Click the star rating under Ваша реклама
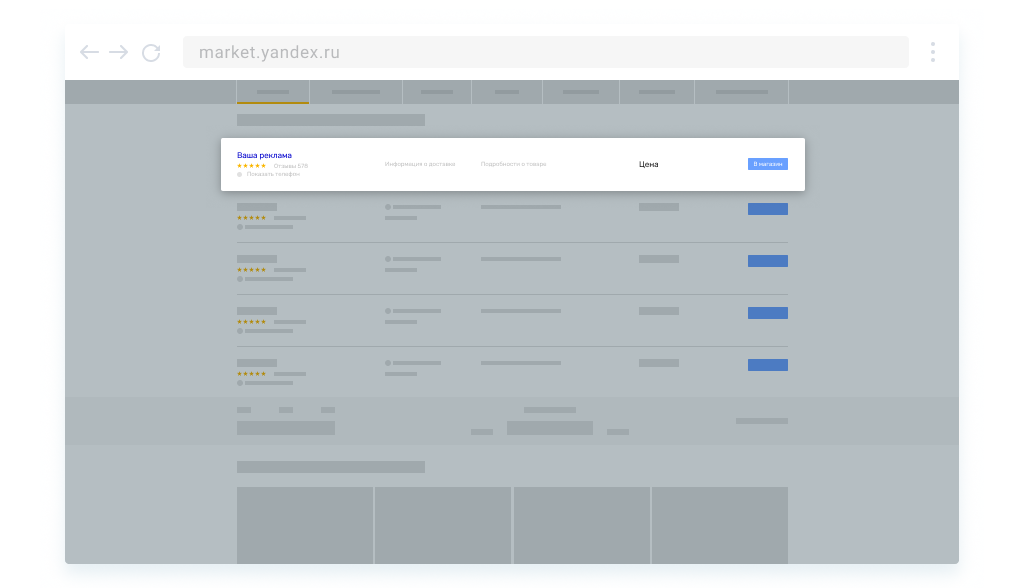The width and height of the screenshot is (1024, 588). (251, 166)
